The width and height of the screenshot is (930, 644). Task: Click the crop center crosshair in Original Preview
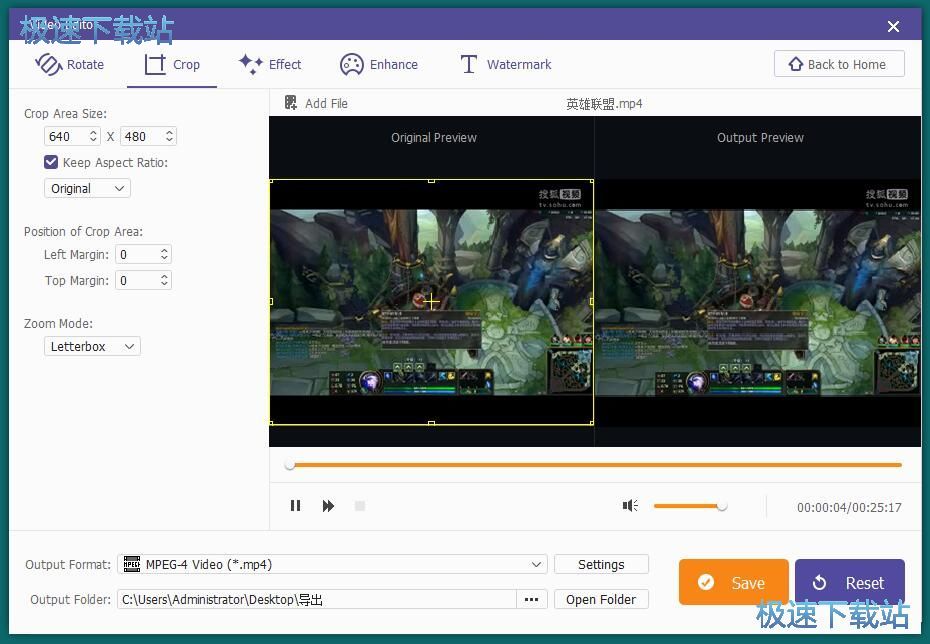tap(431, 301)
